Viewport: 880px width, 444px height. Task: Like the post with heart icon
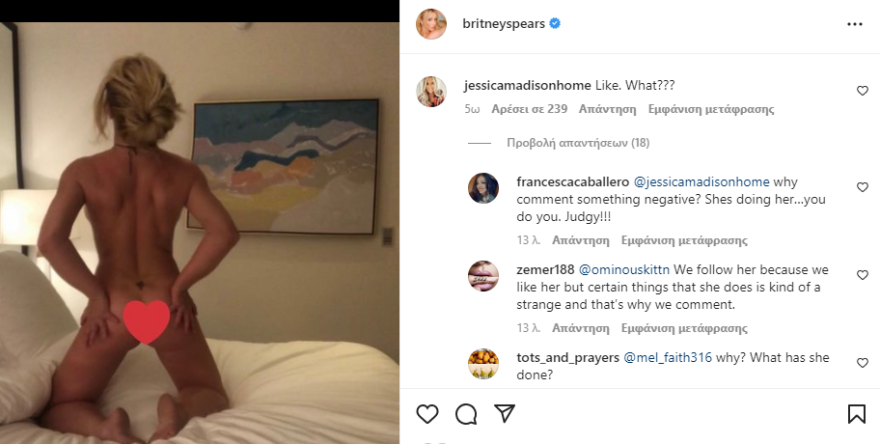click(x=427, y=414)
